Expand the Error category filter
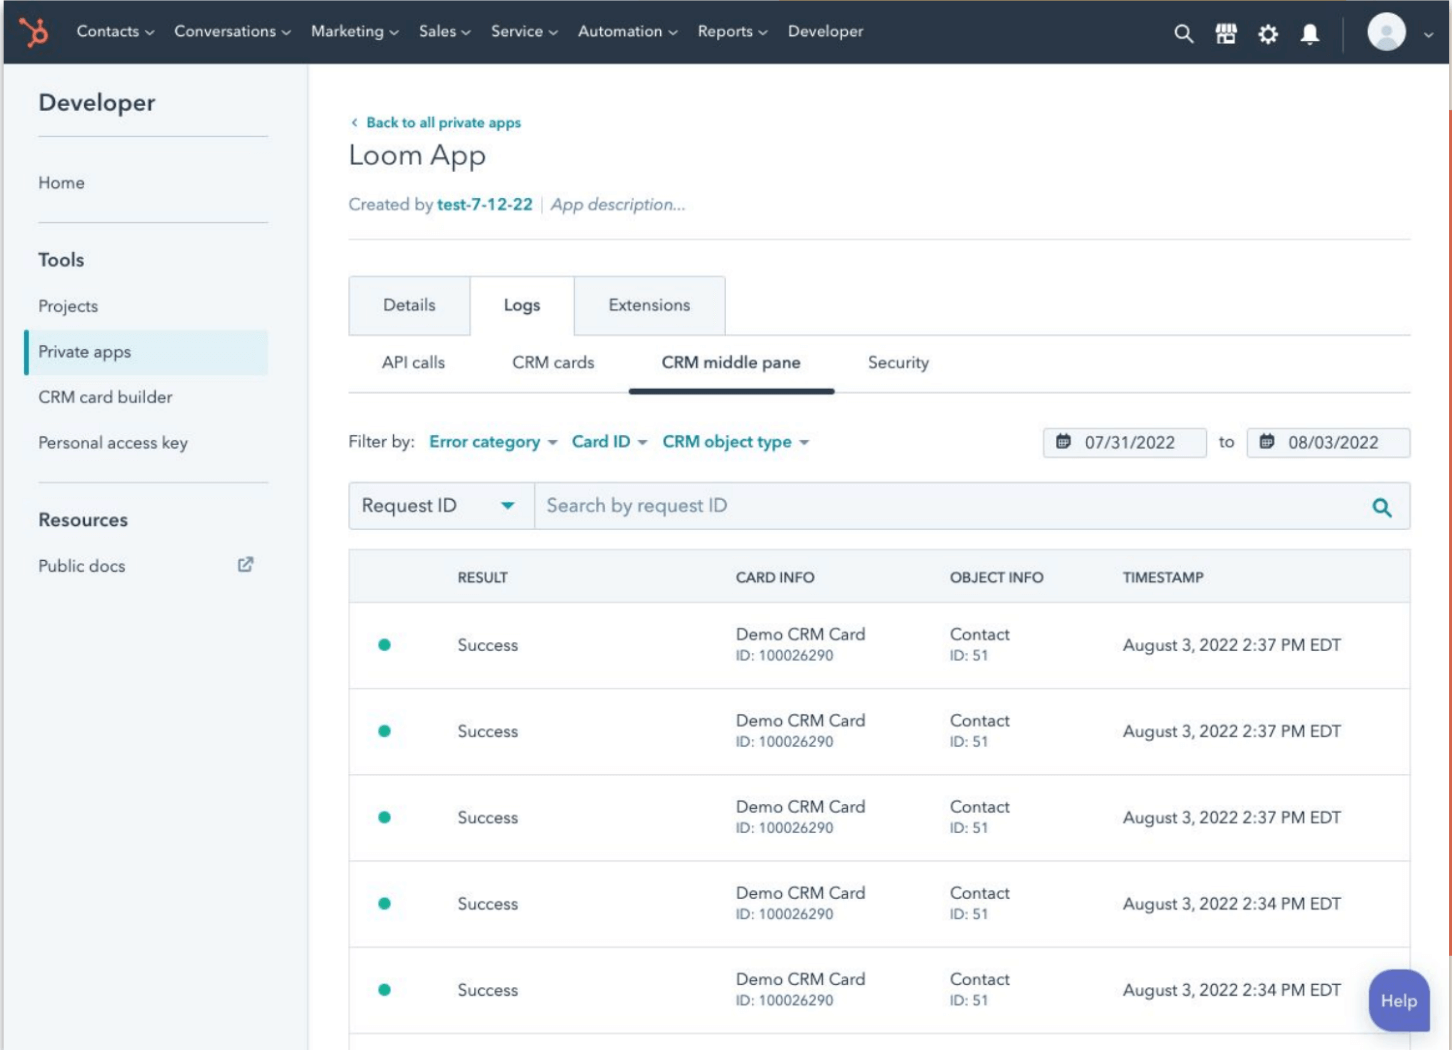 pyautogui.click(x=492, y=442)
